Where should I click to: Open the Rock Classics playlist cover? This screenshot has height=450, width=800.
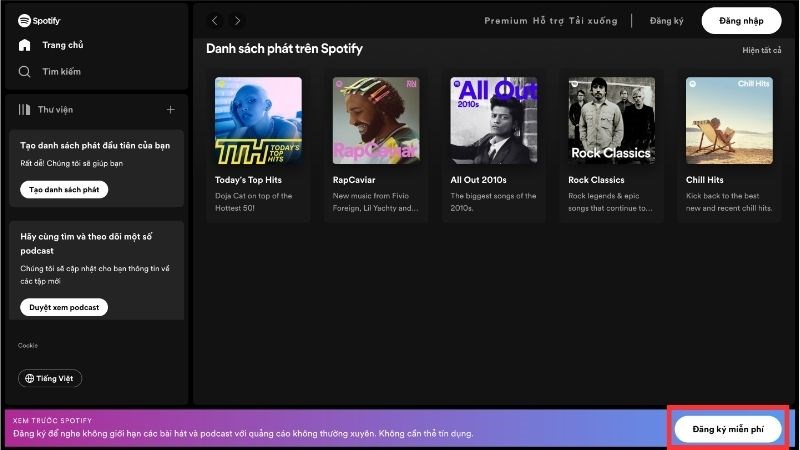(x=612, y=120)
